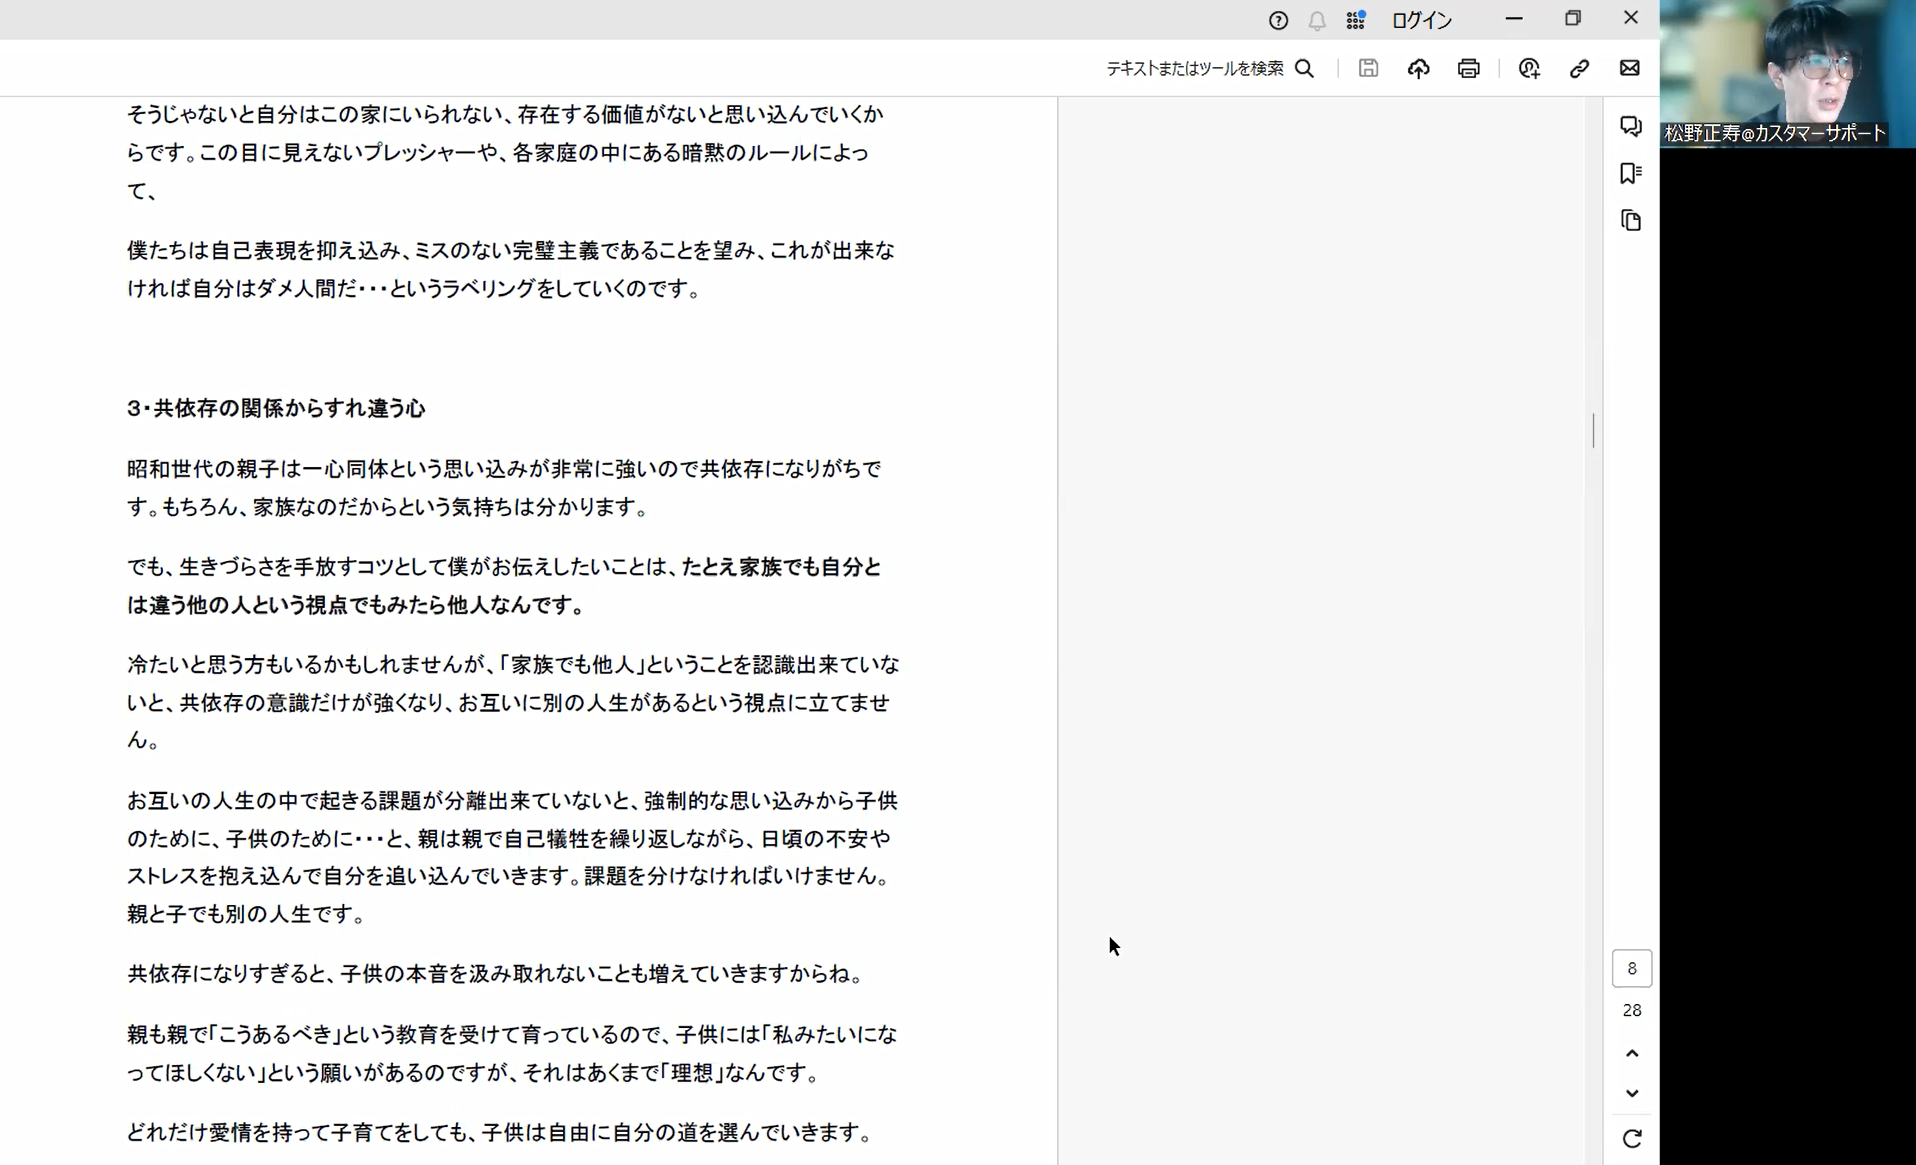Click name label 松野正寿@カスタマーサポート

pos(1775,133)
